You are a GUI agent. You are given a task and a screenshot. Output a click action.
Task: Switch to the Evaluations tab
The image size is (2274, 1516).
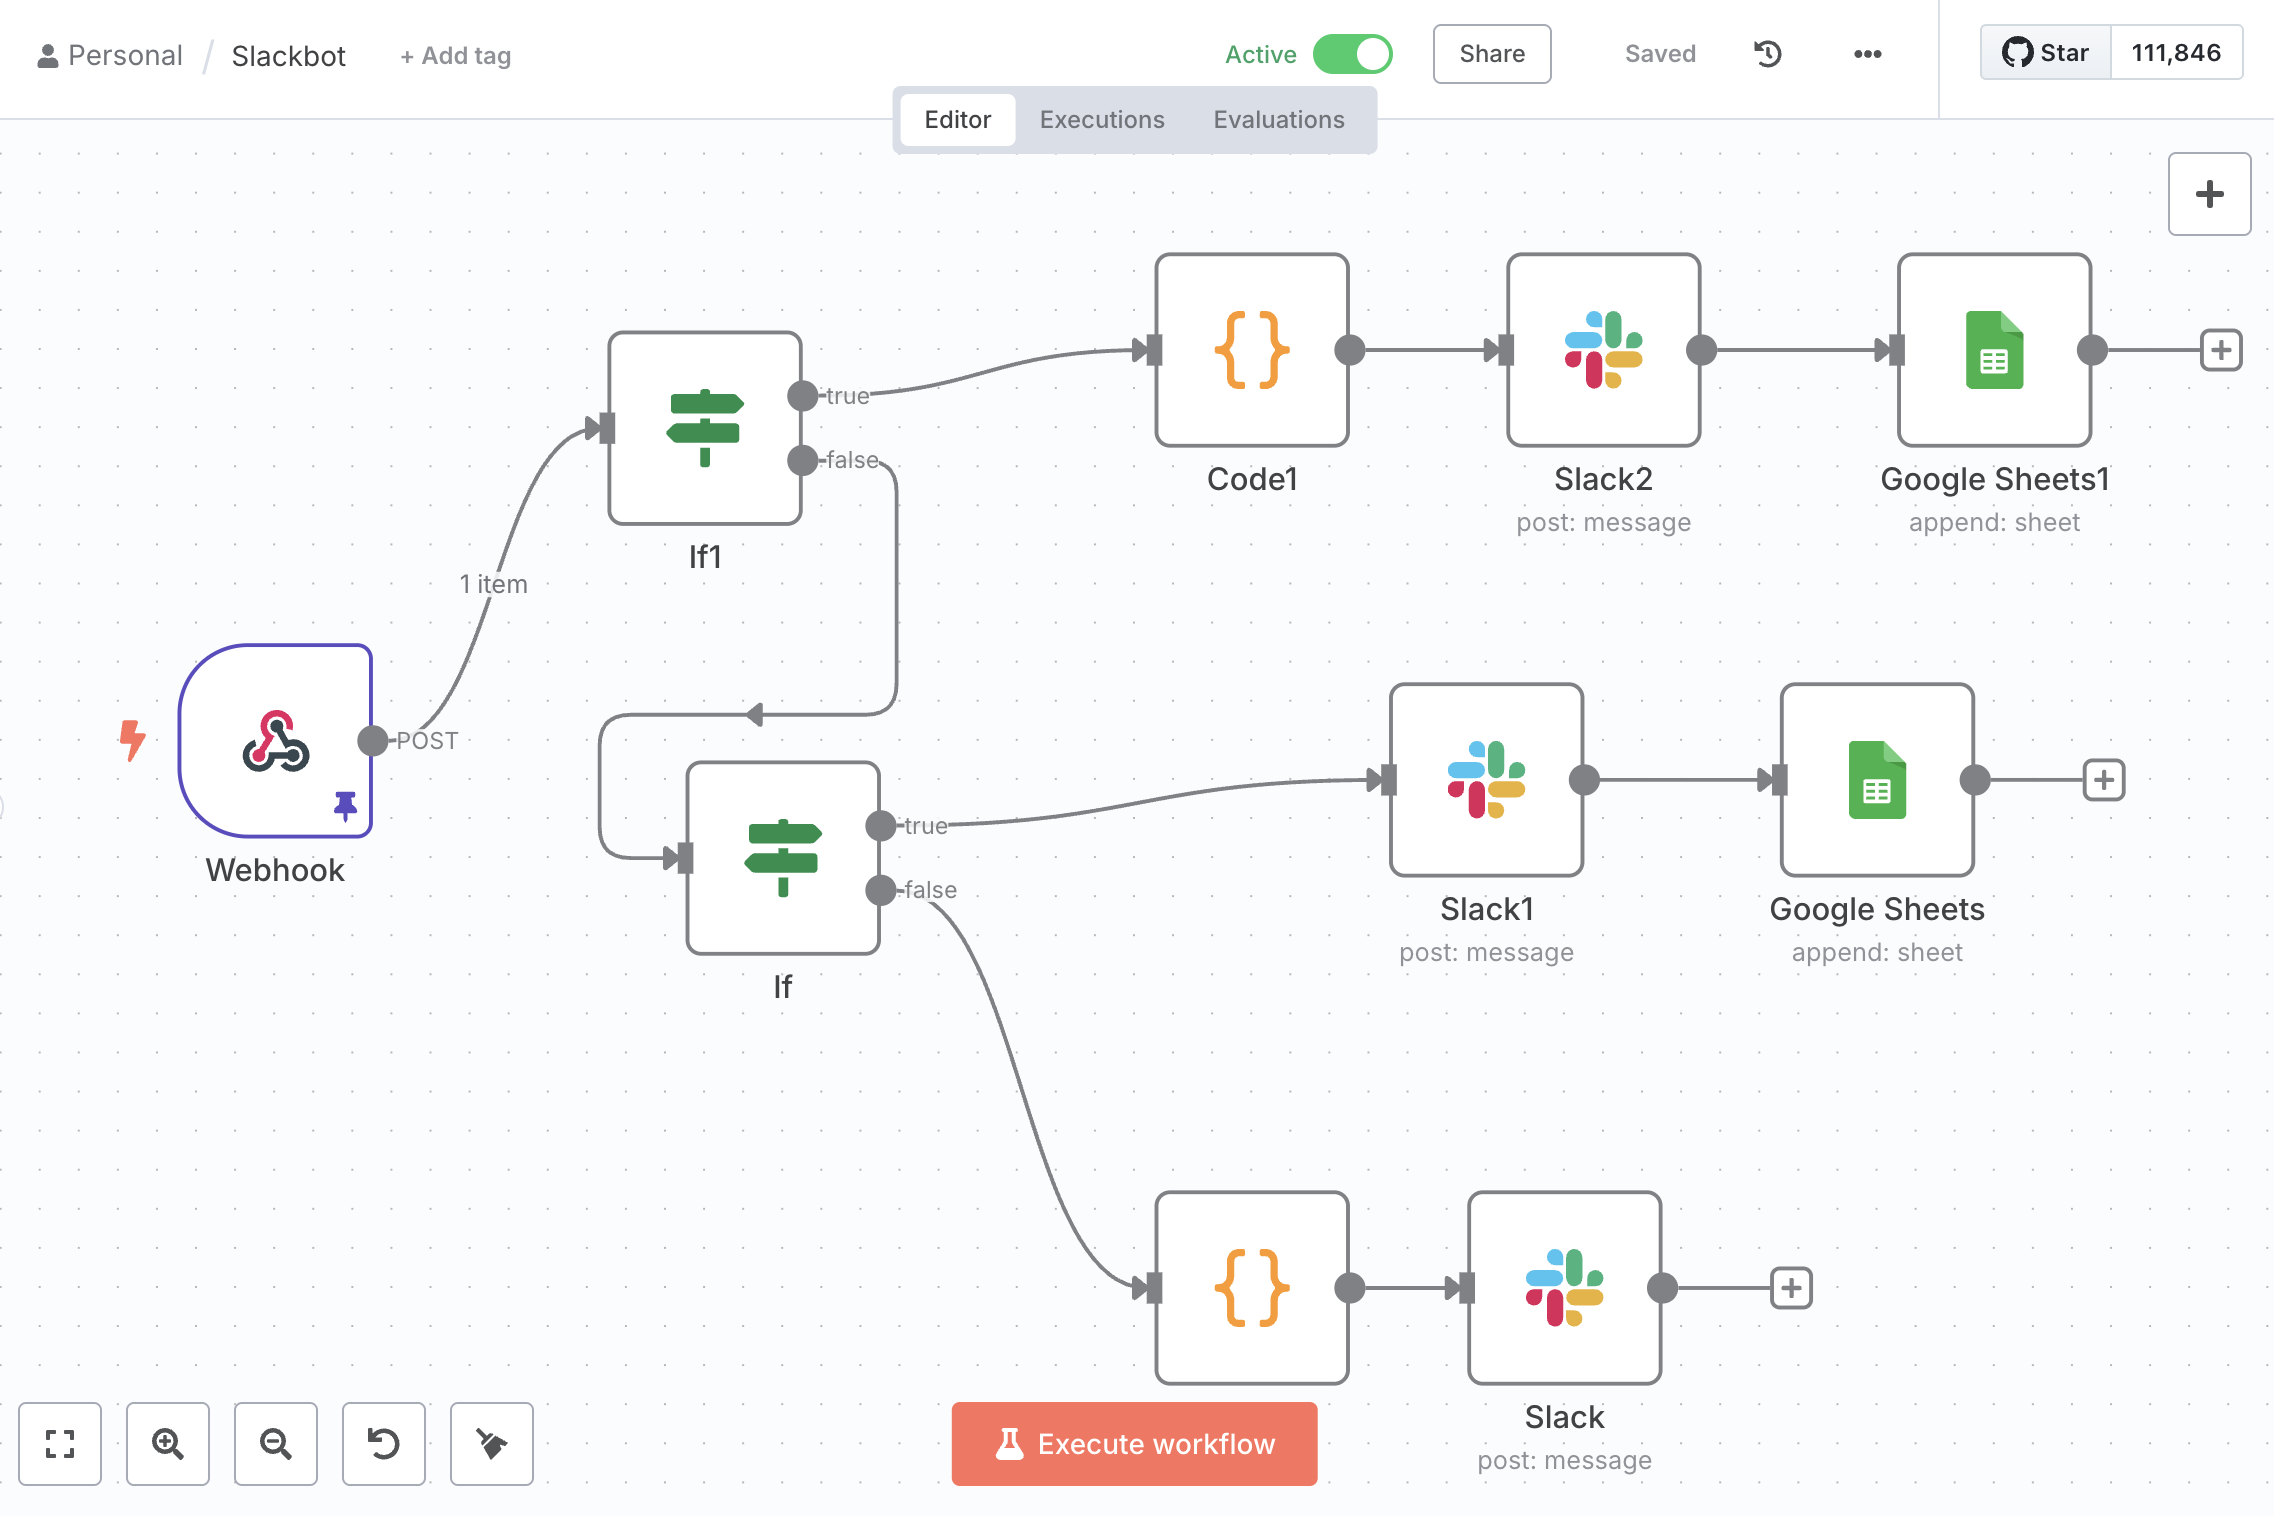pyautogui.click(x=1279, y=120)
